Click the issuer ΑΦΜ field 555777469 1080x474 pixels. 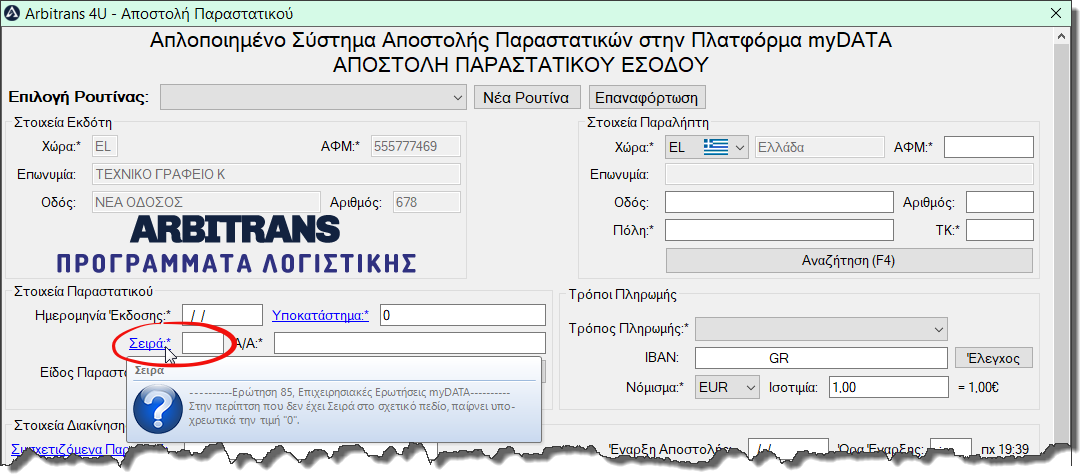(416, 147)
